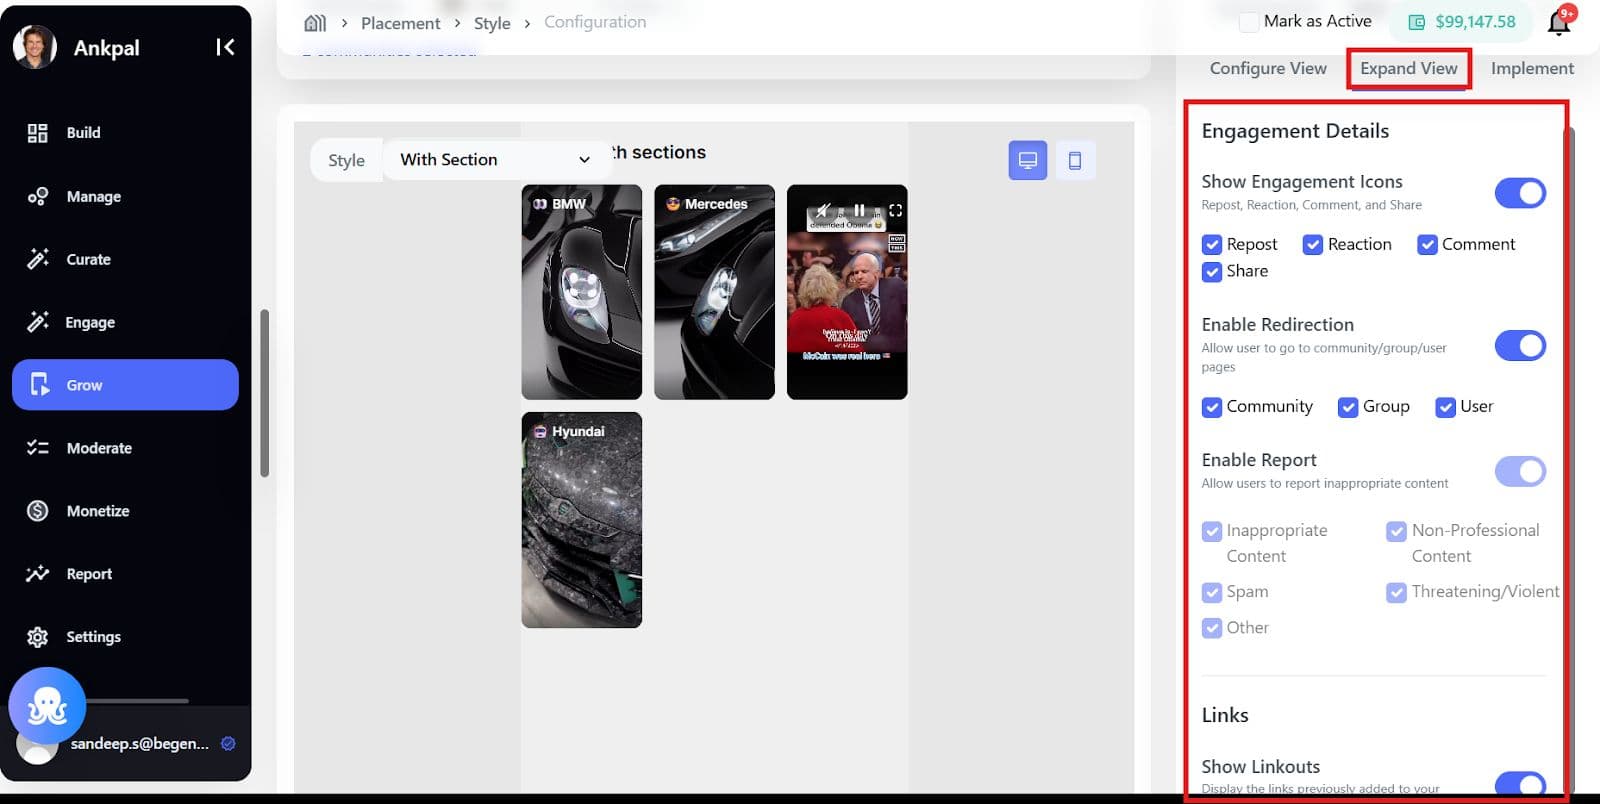Click the Placement breadcrumb link
The image size is (1600, 804).
click(x=400, y=23)
